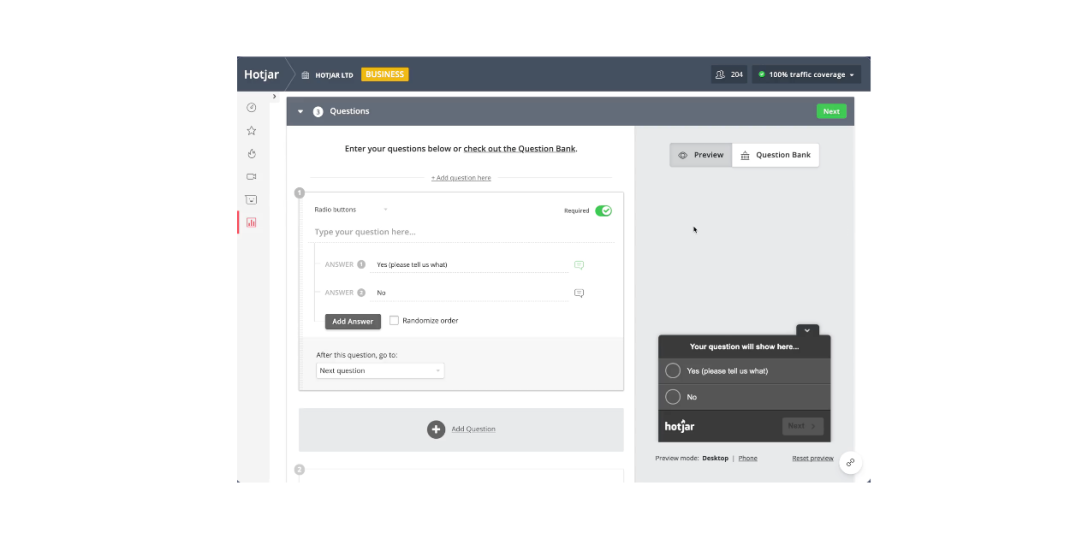Click the 'Questions' section title
Screen dimensions: 1082x533
pos(349,111)
